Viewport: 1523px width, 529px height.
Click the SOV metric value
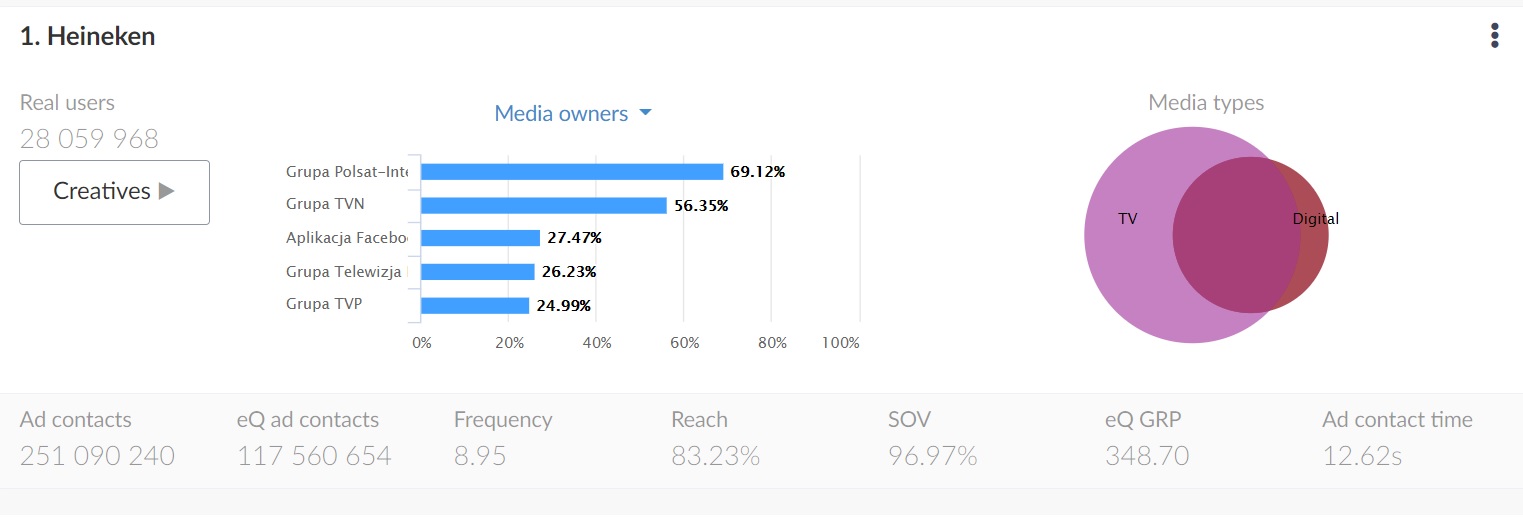click(932, 456)
